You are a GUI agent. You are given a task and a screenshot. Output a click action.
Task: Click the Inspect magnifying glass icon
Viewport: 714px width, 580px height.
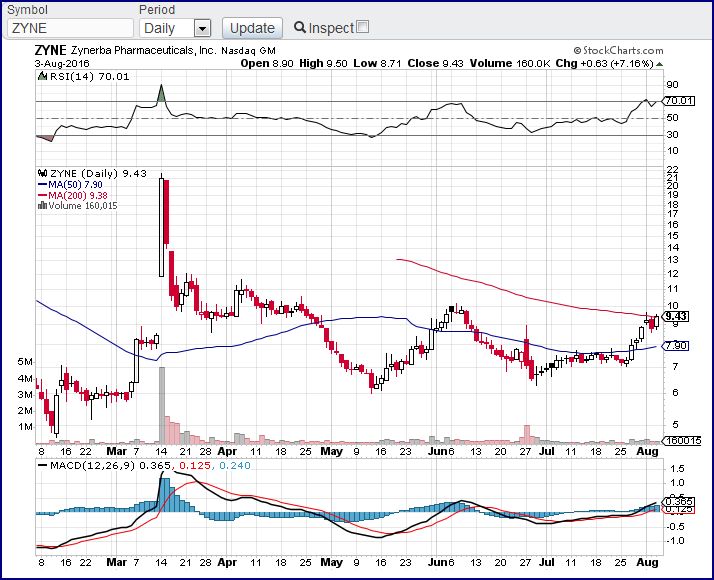(x=300, y=27)
